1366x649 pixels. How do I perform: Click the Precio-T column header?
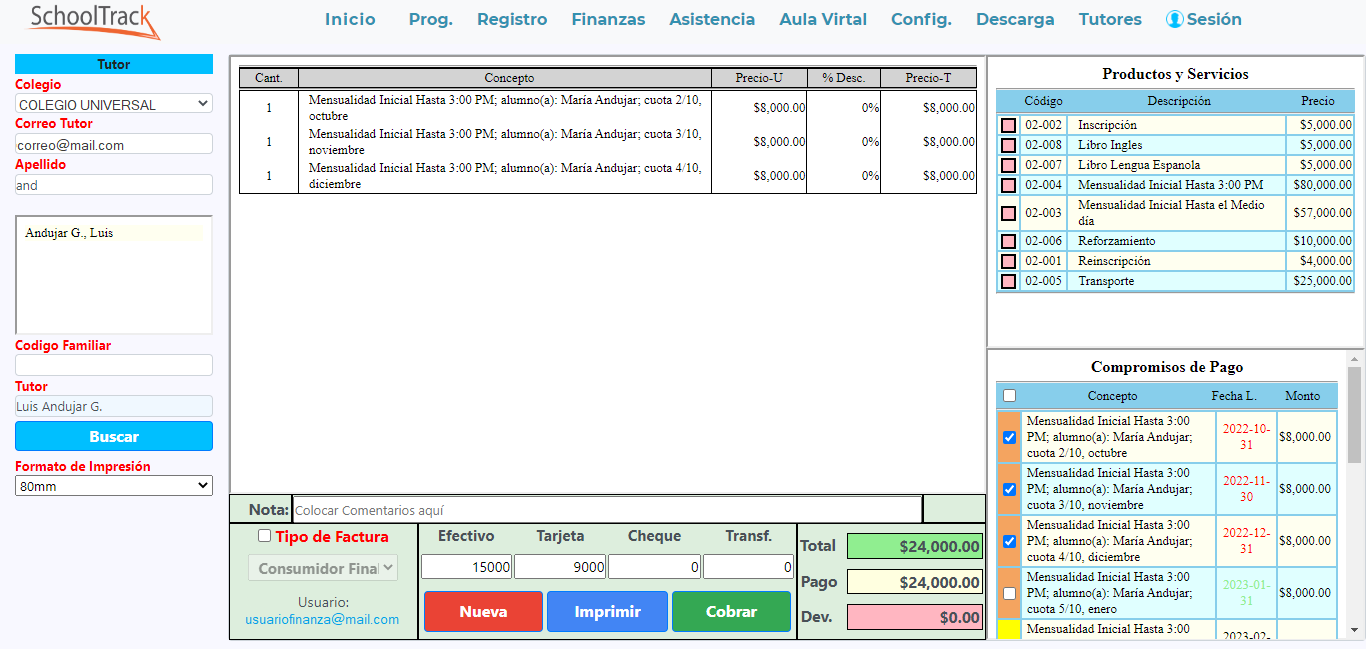tap(928, 78)
